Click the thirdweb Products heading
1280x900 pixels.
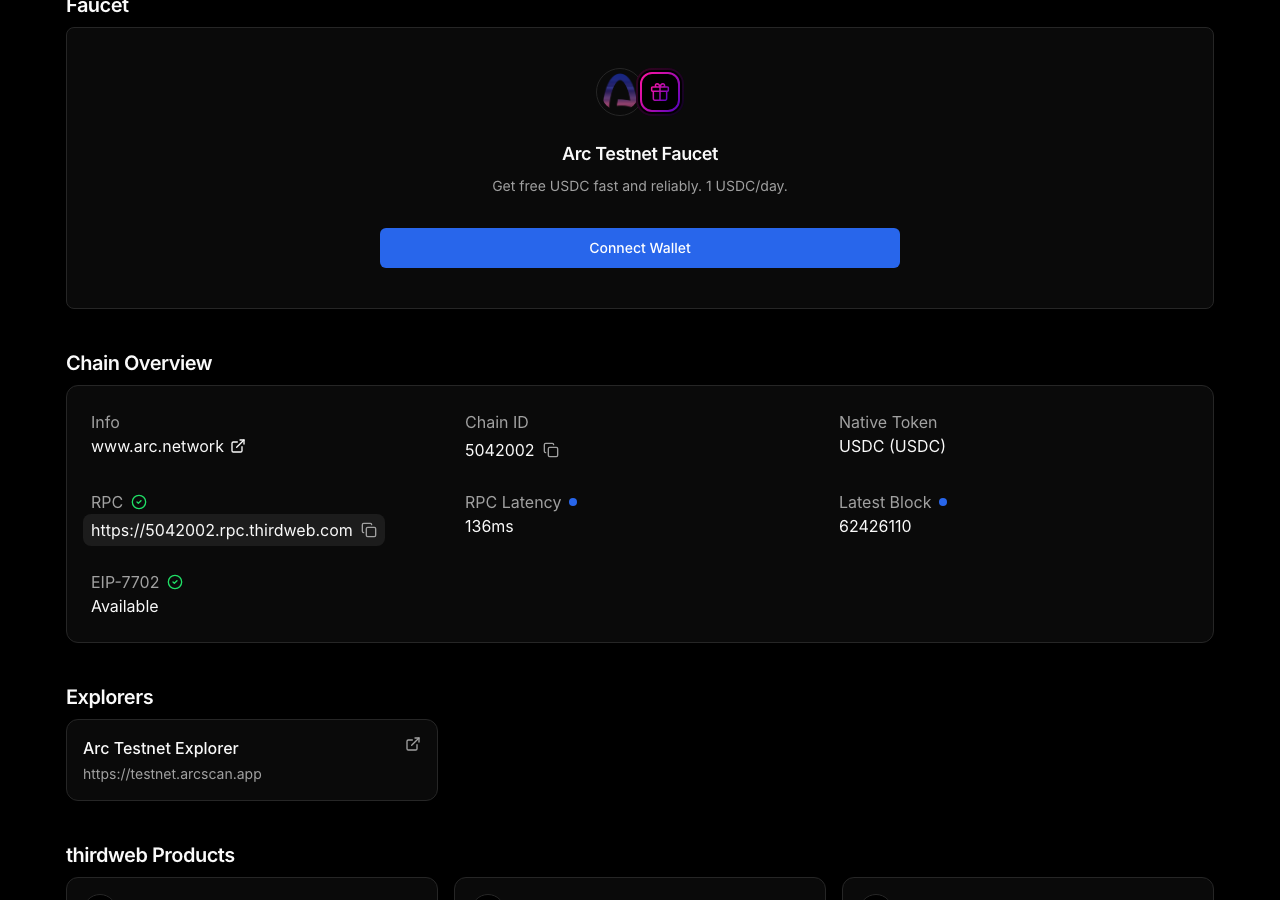(150, 855)
